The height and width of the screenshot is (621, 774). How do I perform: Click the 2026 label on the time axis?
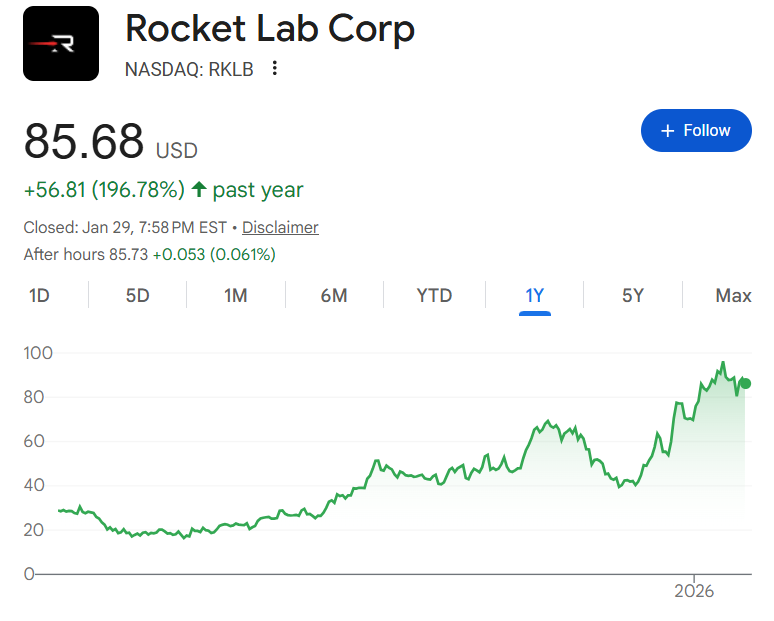[x=694, y=591]
